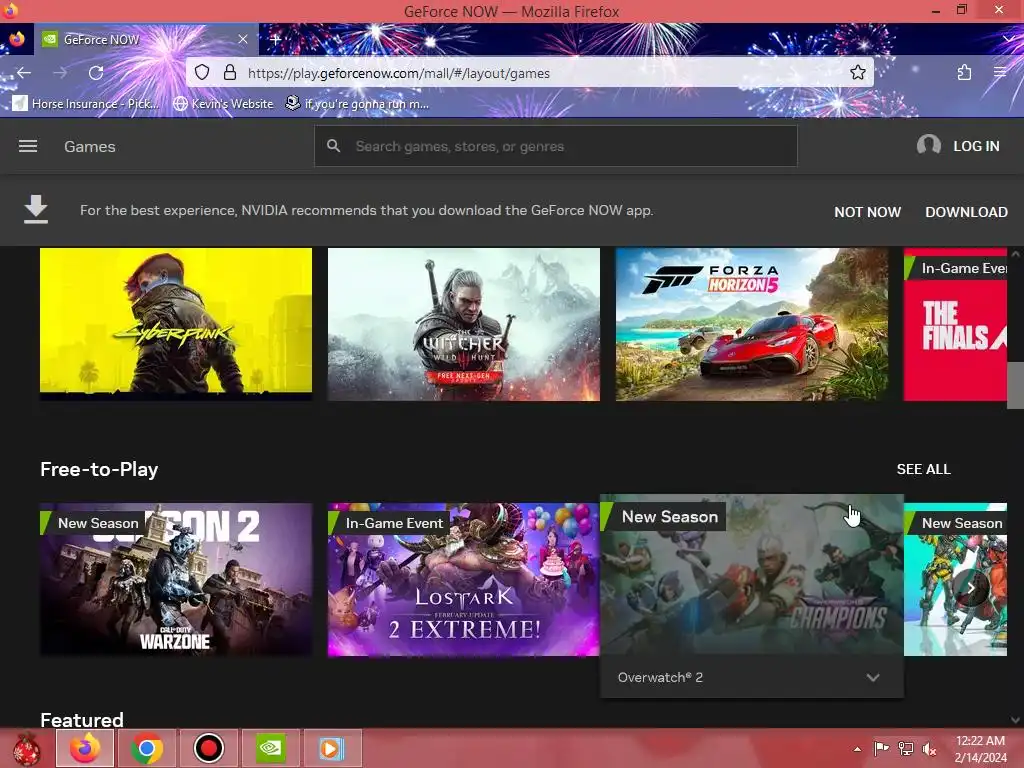The image size is (1024, 768).
Task: Click the Start button ornament icon
Action: coord(26,750)
